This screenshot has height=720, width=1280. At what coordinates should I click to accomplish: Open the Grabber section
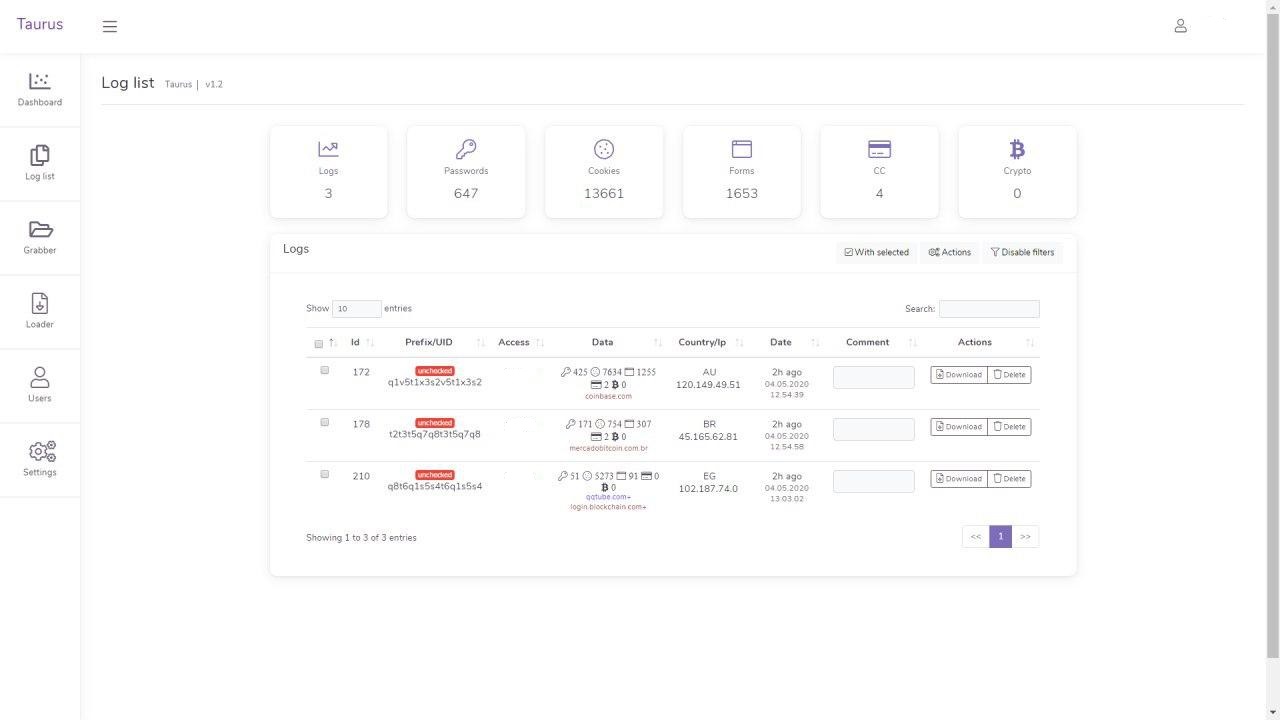pos(40,238)
